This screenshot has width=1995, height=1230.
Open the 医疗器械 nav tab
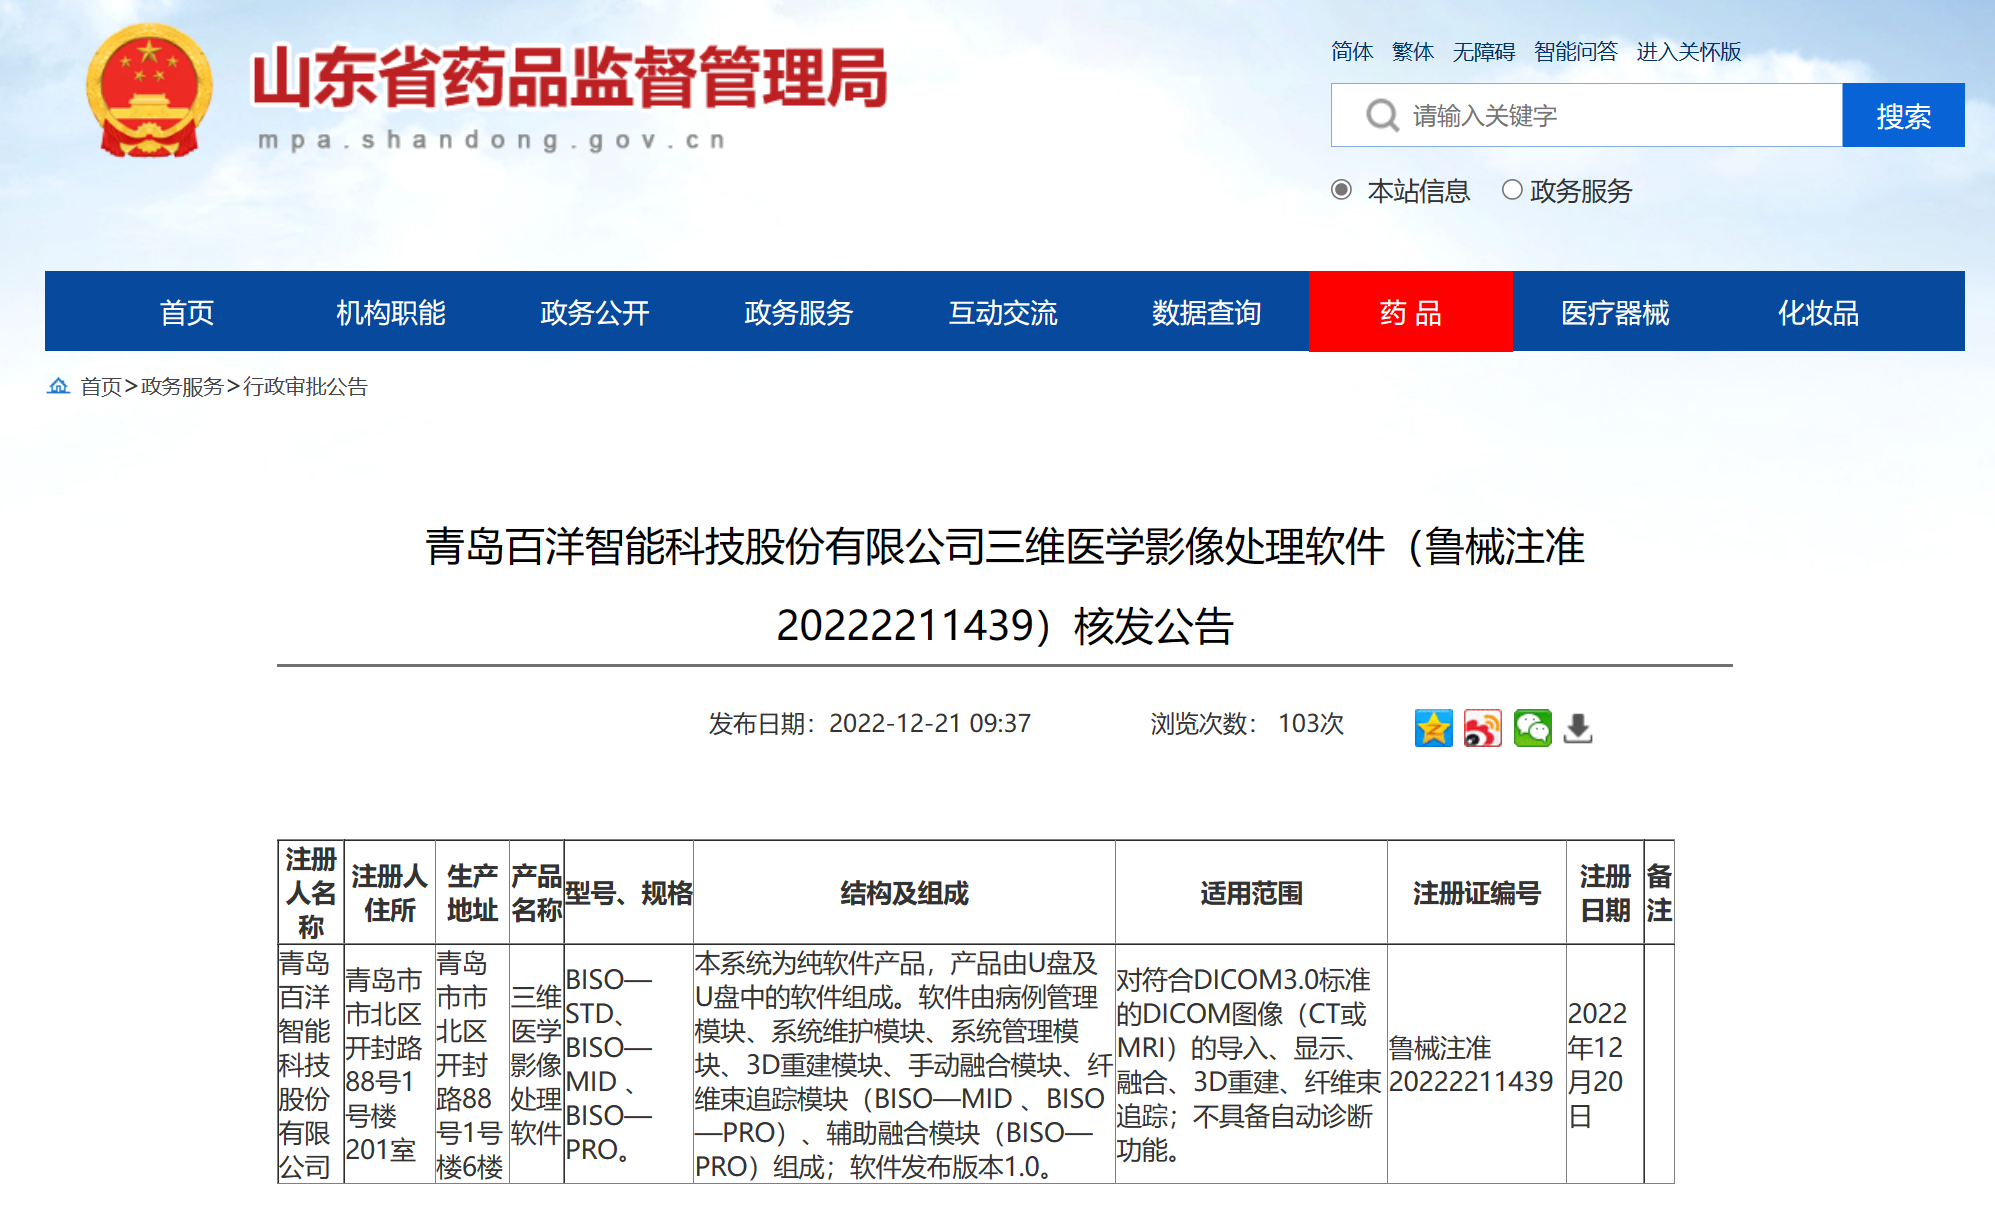tap(1615, 313)
